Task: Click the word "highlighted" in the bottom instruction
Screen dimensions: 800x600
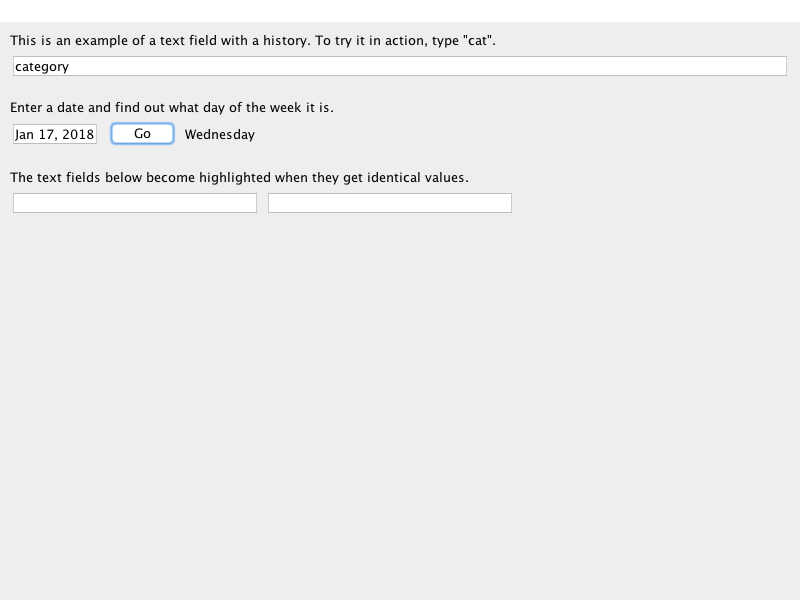Action: pyautogui.click(x=234, y=178)
